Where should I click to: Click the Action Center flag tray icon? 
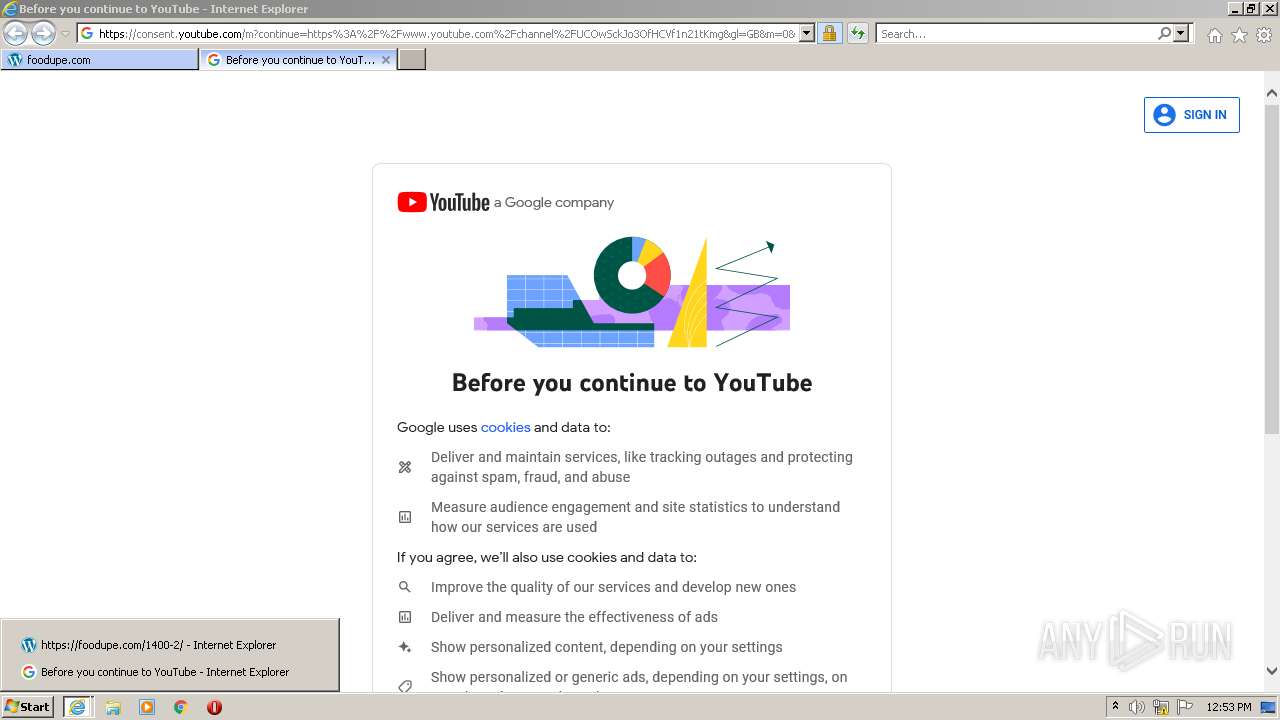[1186, 707]
